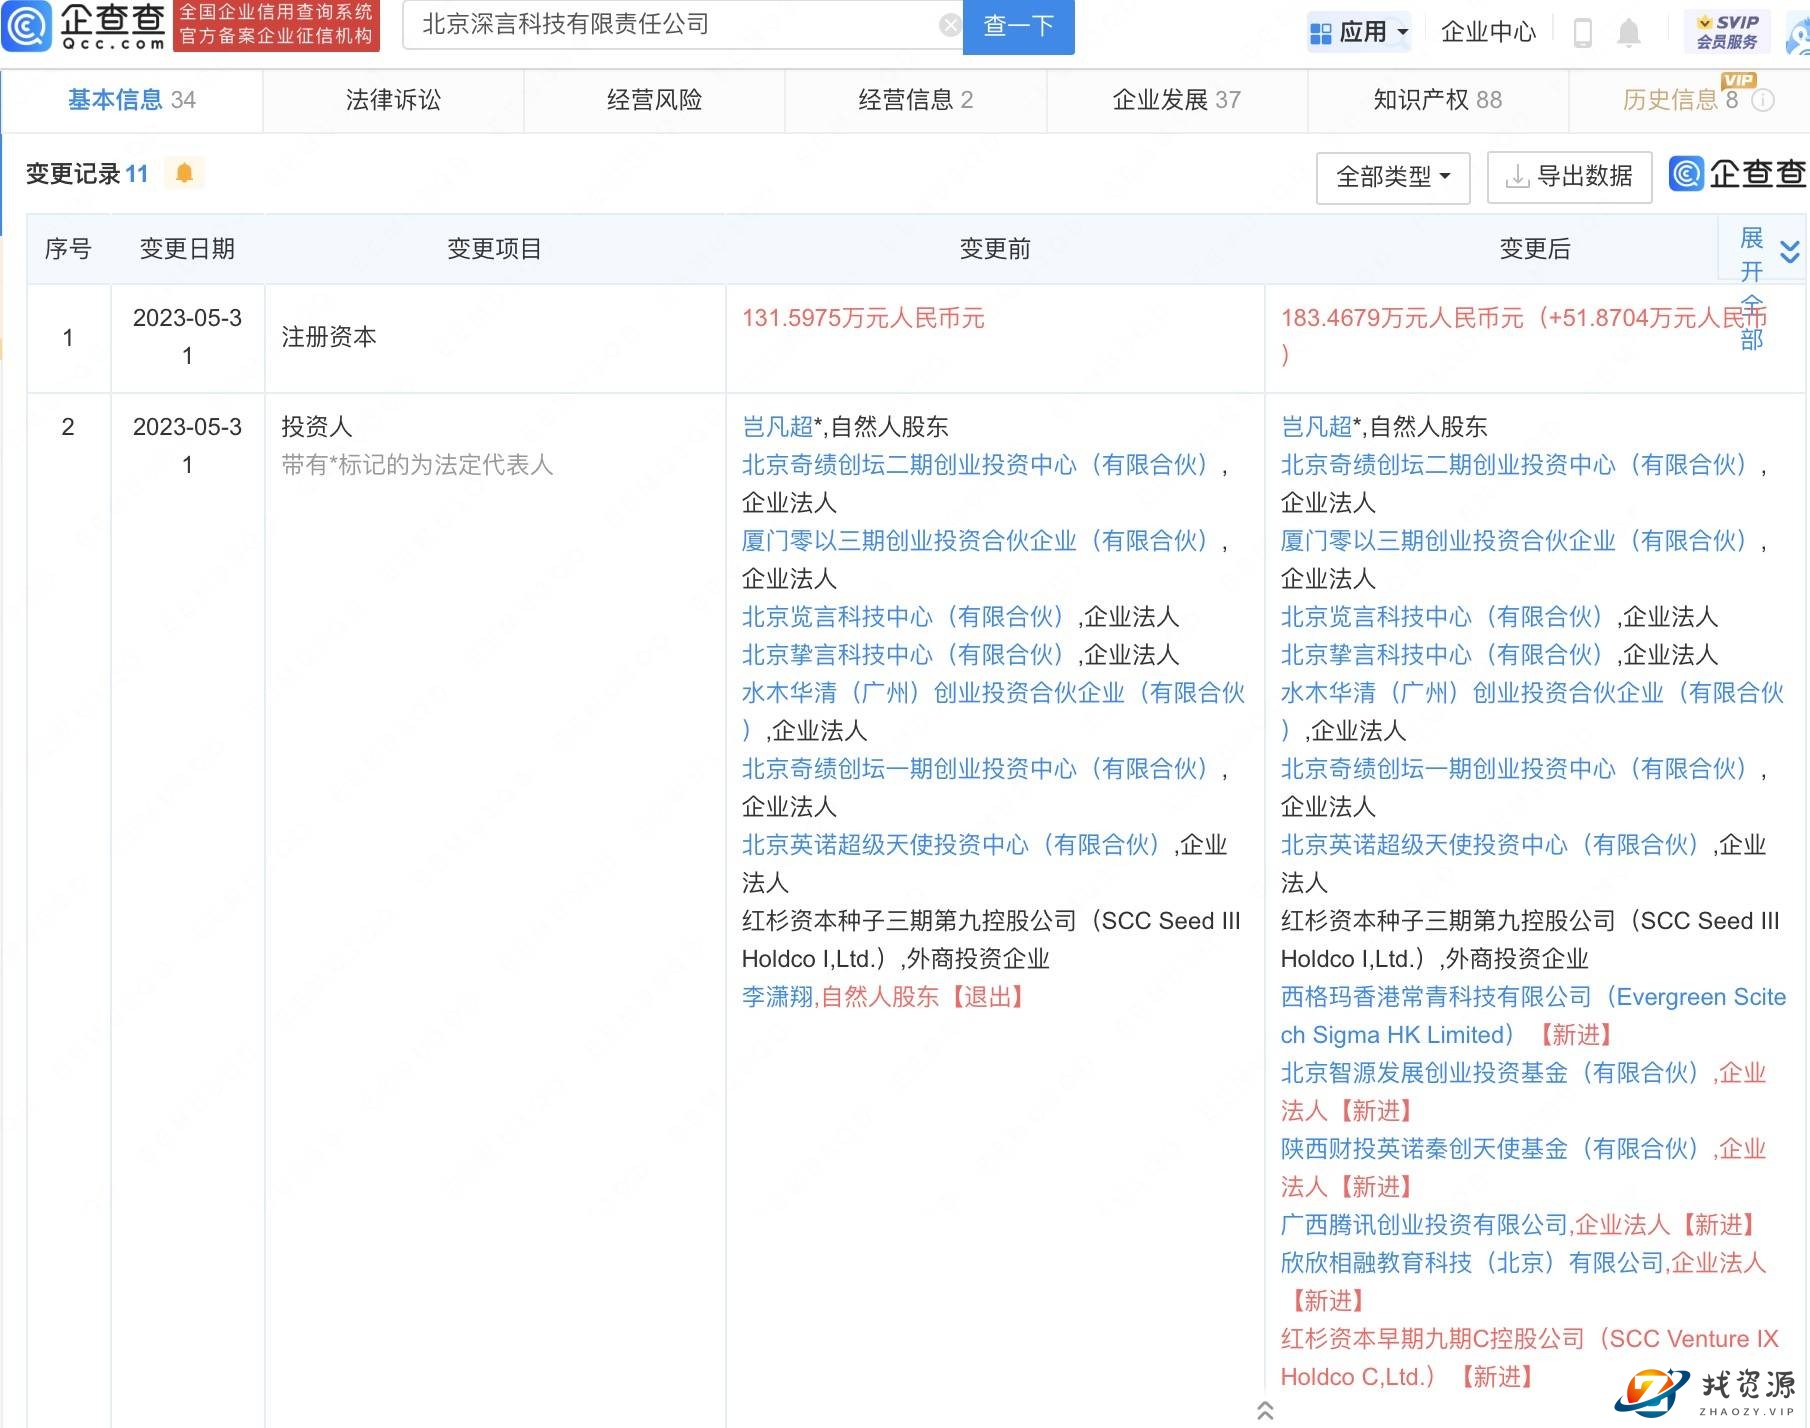Open the customer service avatar icon
1810x1428 pixels.
1798,36
